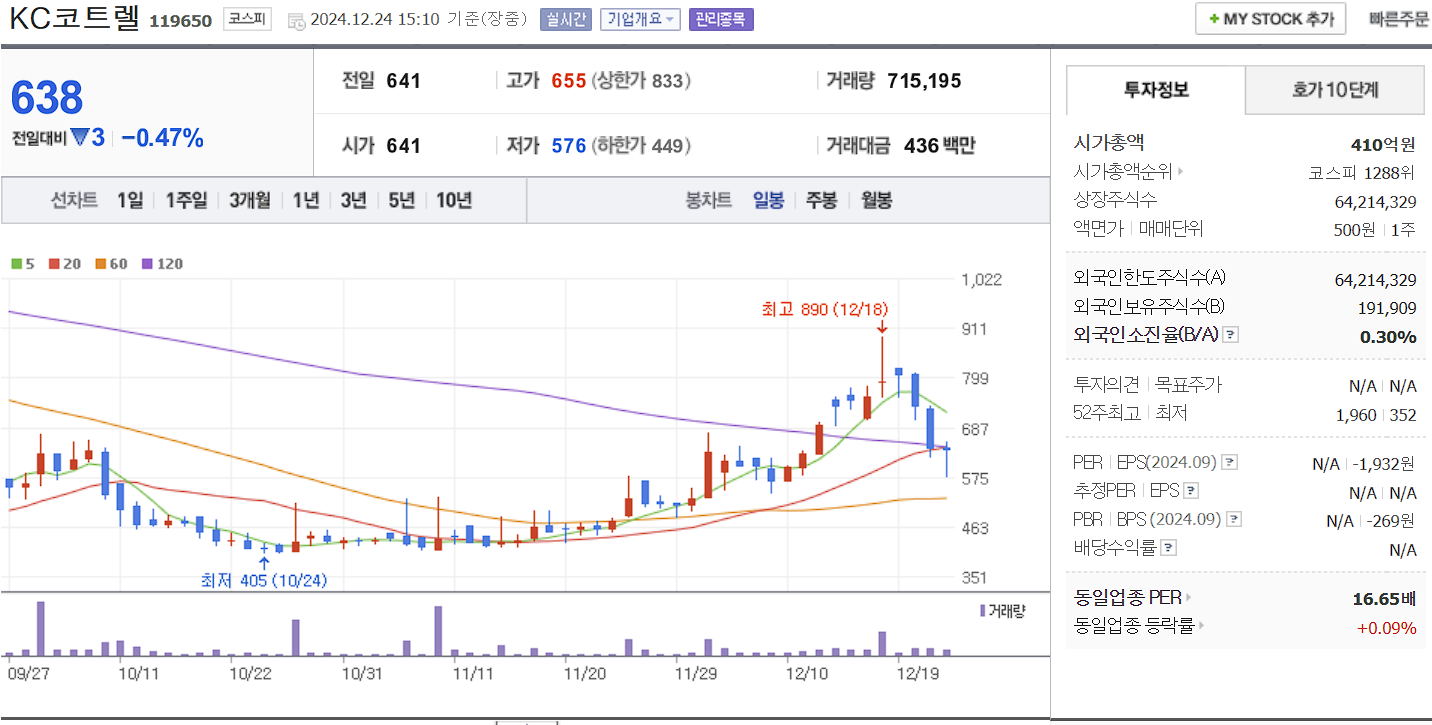The height and width of the screenshot is (725, 1432).
Task: Click the 투자의견 label
Action: click(1106, 385)
